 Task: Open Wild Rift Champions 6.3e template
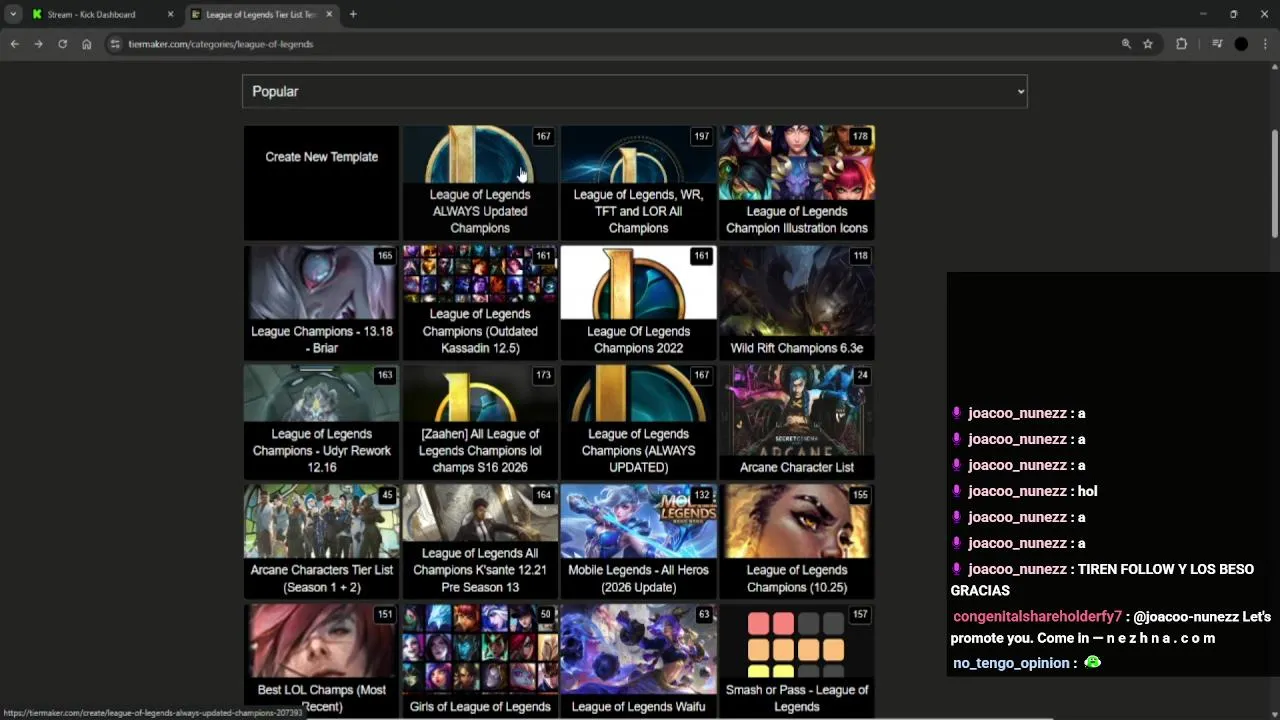tap(797, 302)
